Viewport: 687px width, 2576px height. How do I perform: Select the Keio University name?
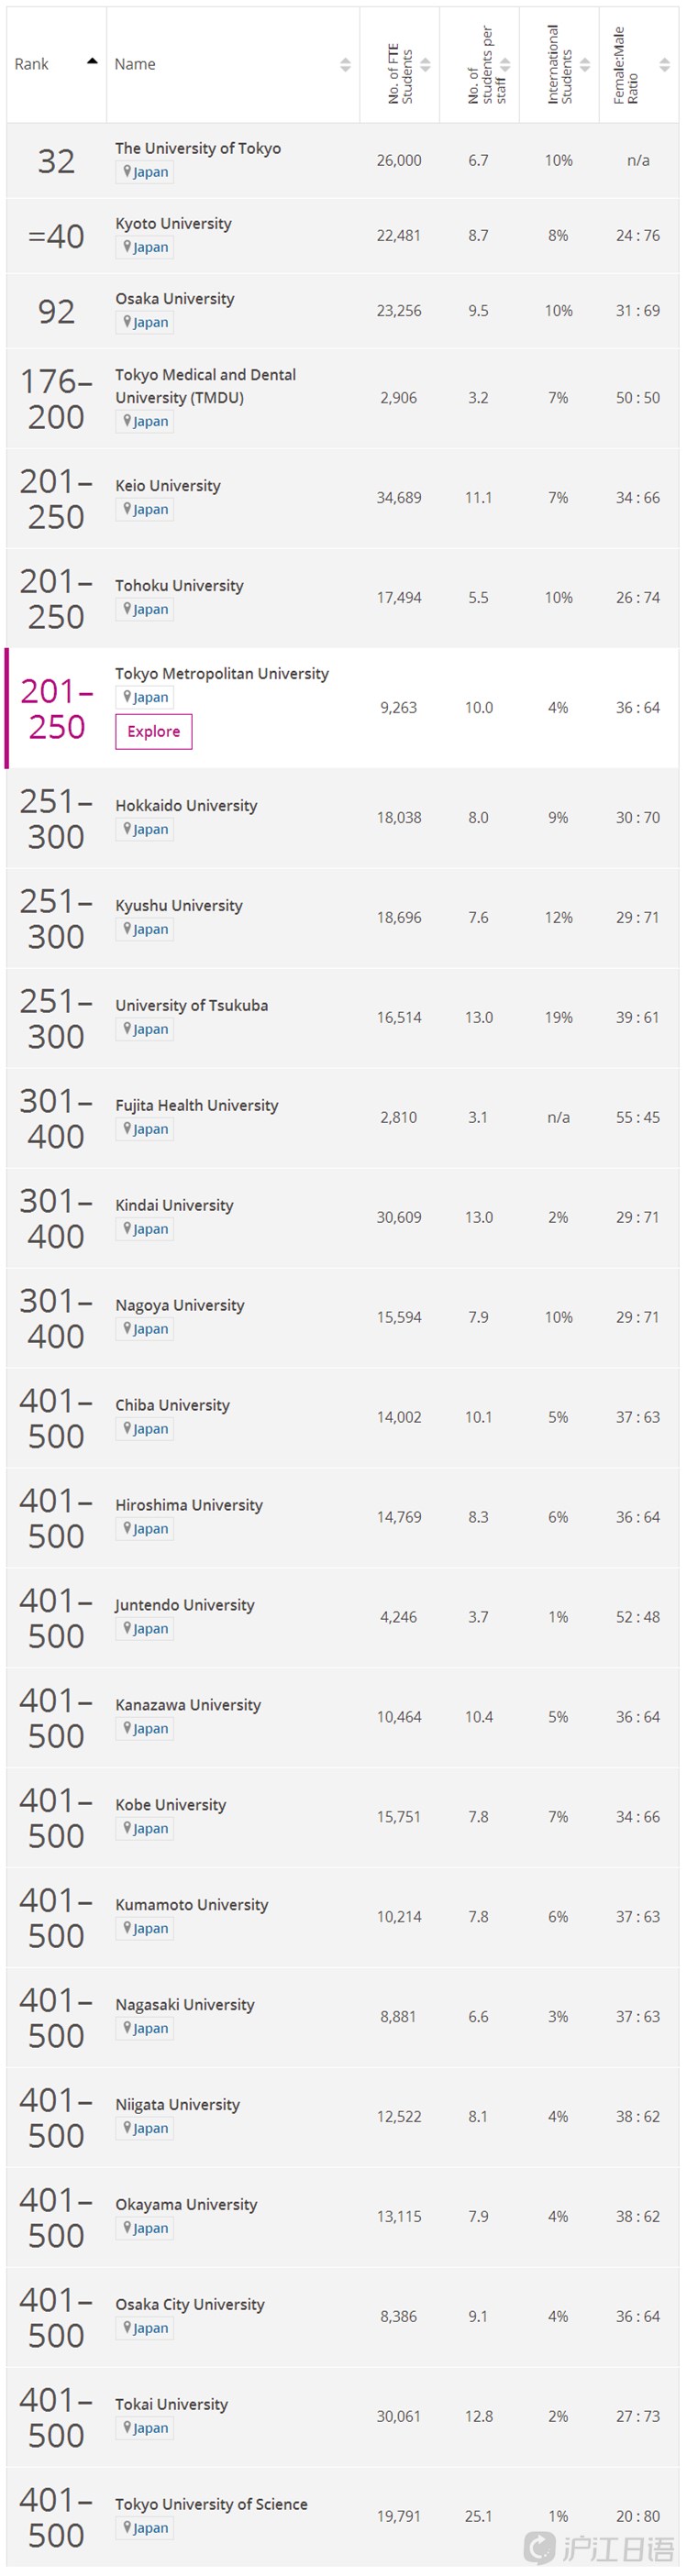coord(168,485)
